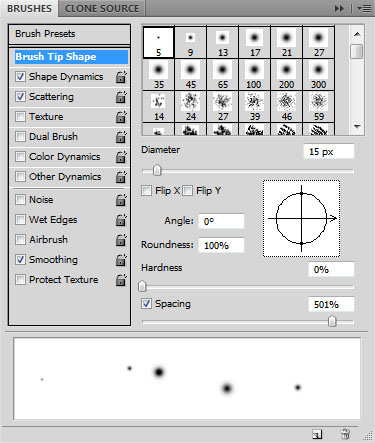This screenshot has height=443, width=375.
Task: Disable the Shape Dynamics checkbox
Action: point(20,77)
